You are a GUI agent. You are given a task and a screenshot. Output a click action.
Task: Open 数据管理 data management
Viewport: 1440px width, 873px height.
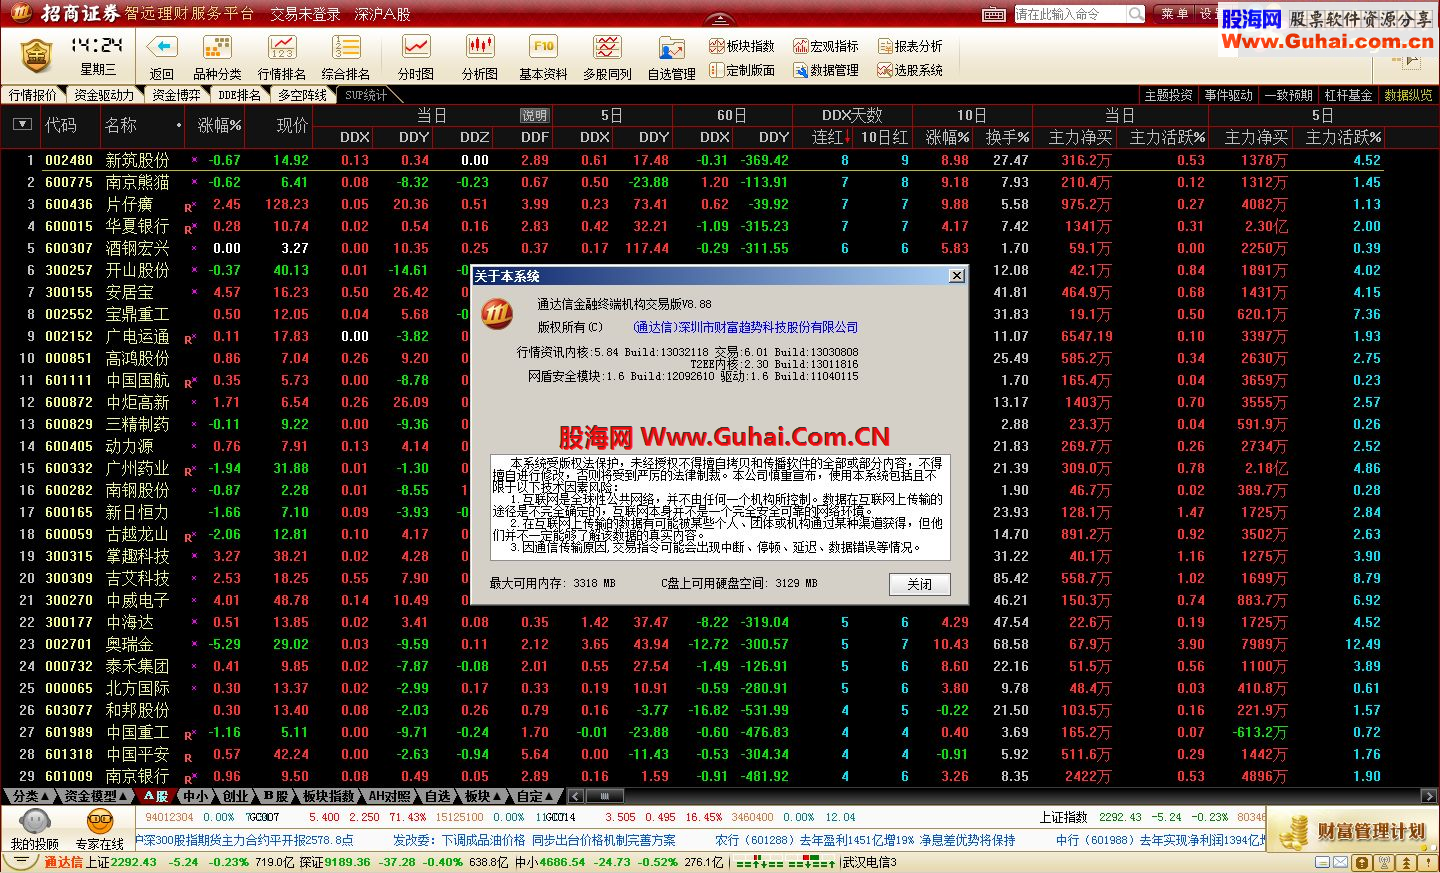click(826, 70)
